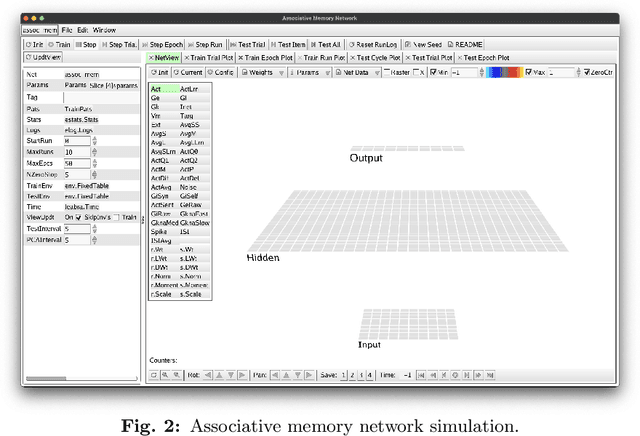
Task: Step back one time step
Action: click(444, 375)
